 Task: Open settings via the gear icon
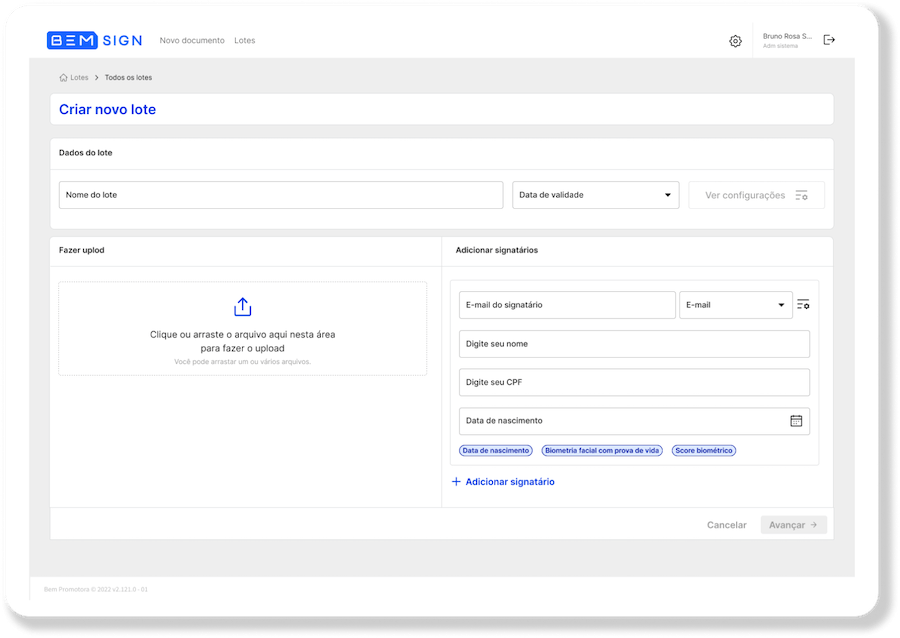735,41
